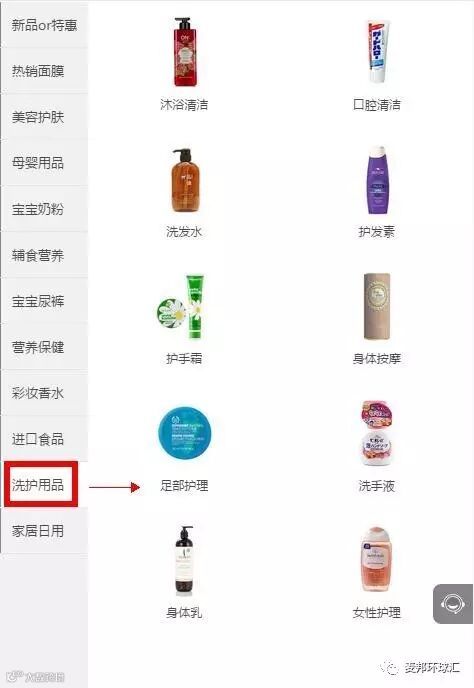This screenshot has width=474, height=688.
Task: Open the customer service headset icon
Action: [452, 604]
